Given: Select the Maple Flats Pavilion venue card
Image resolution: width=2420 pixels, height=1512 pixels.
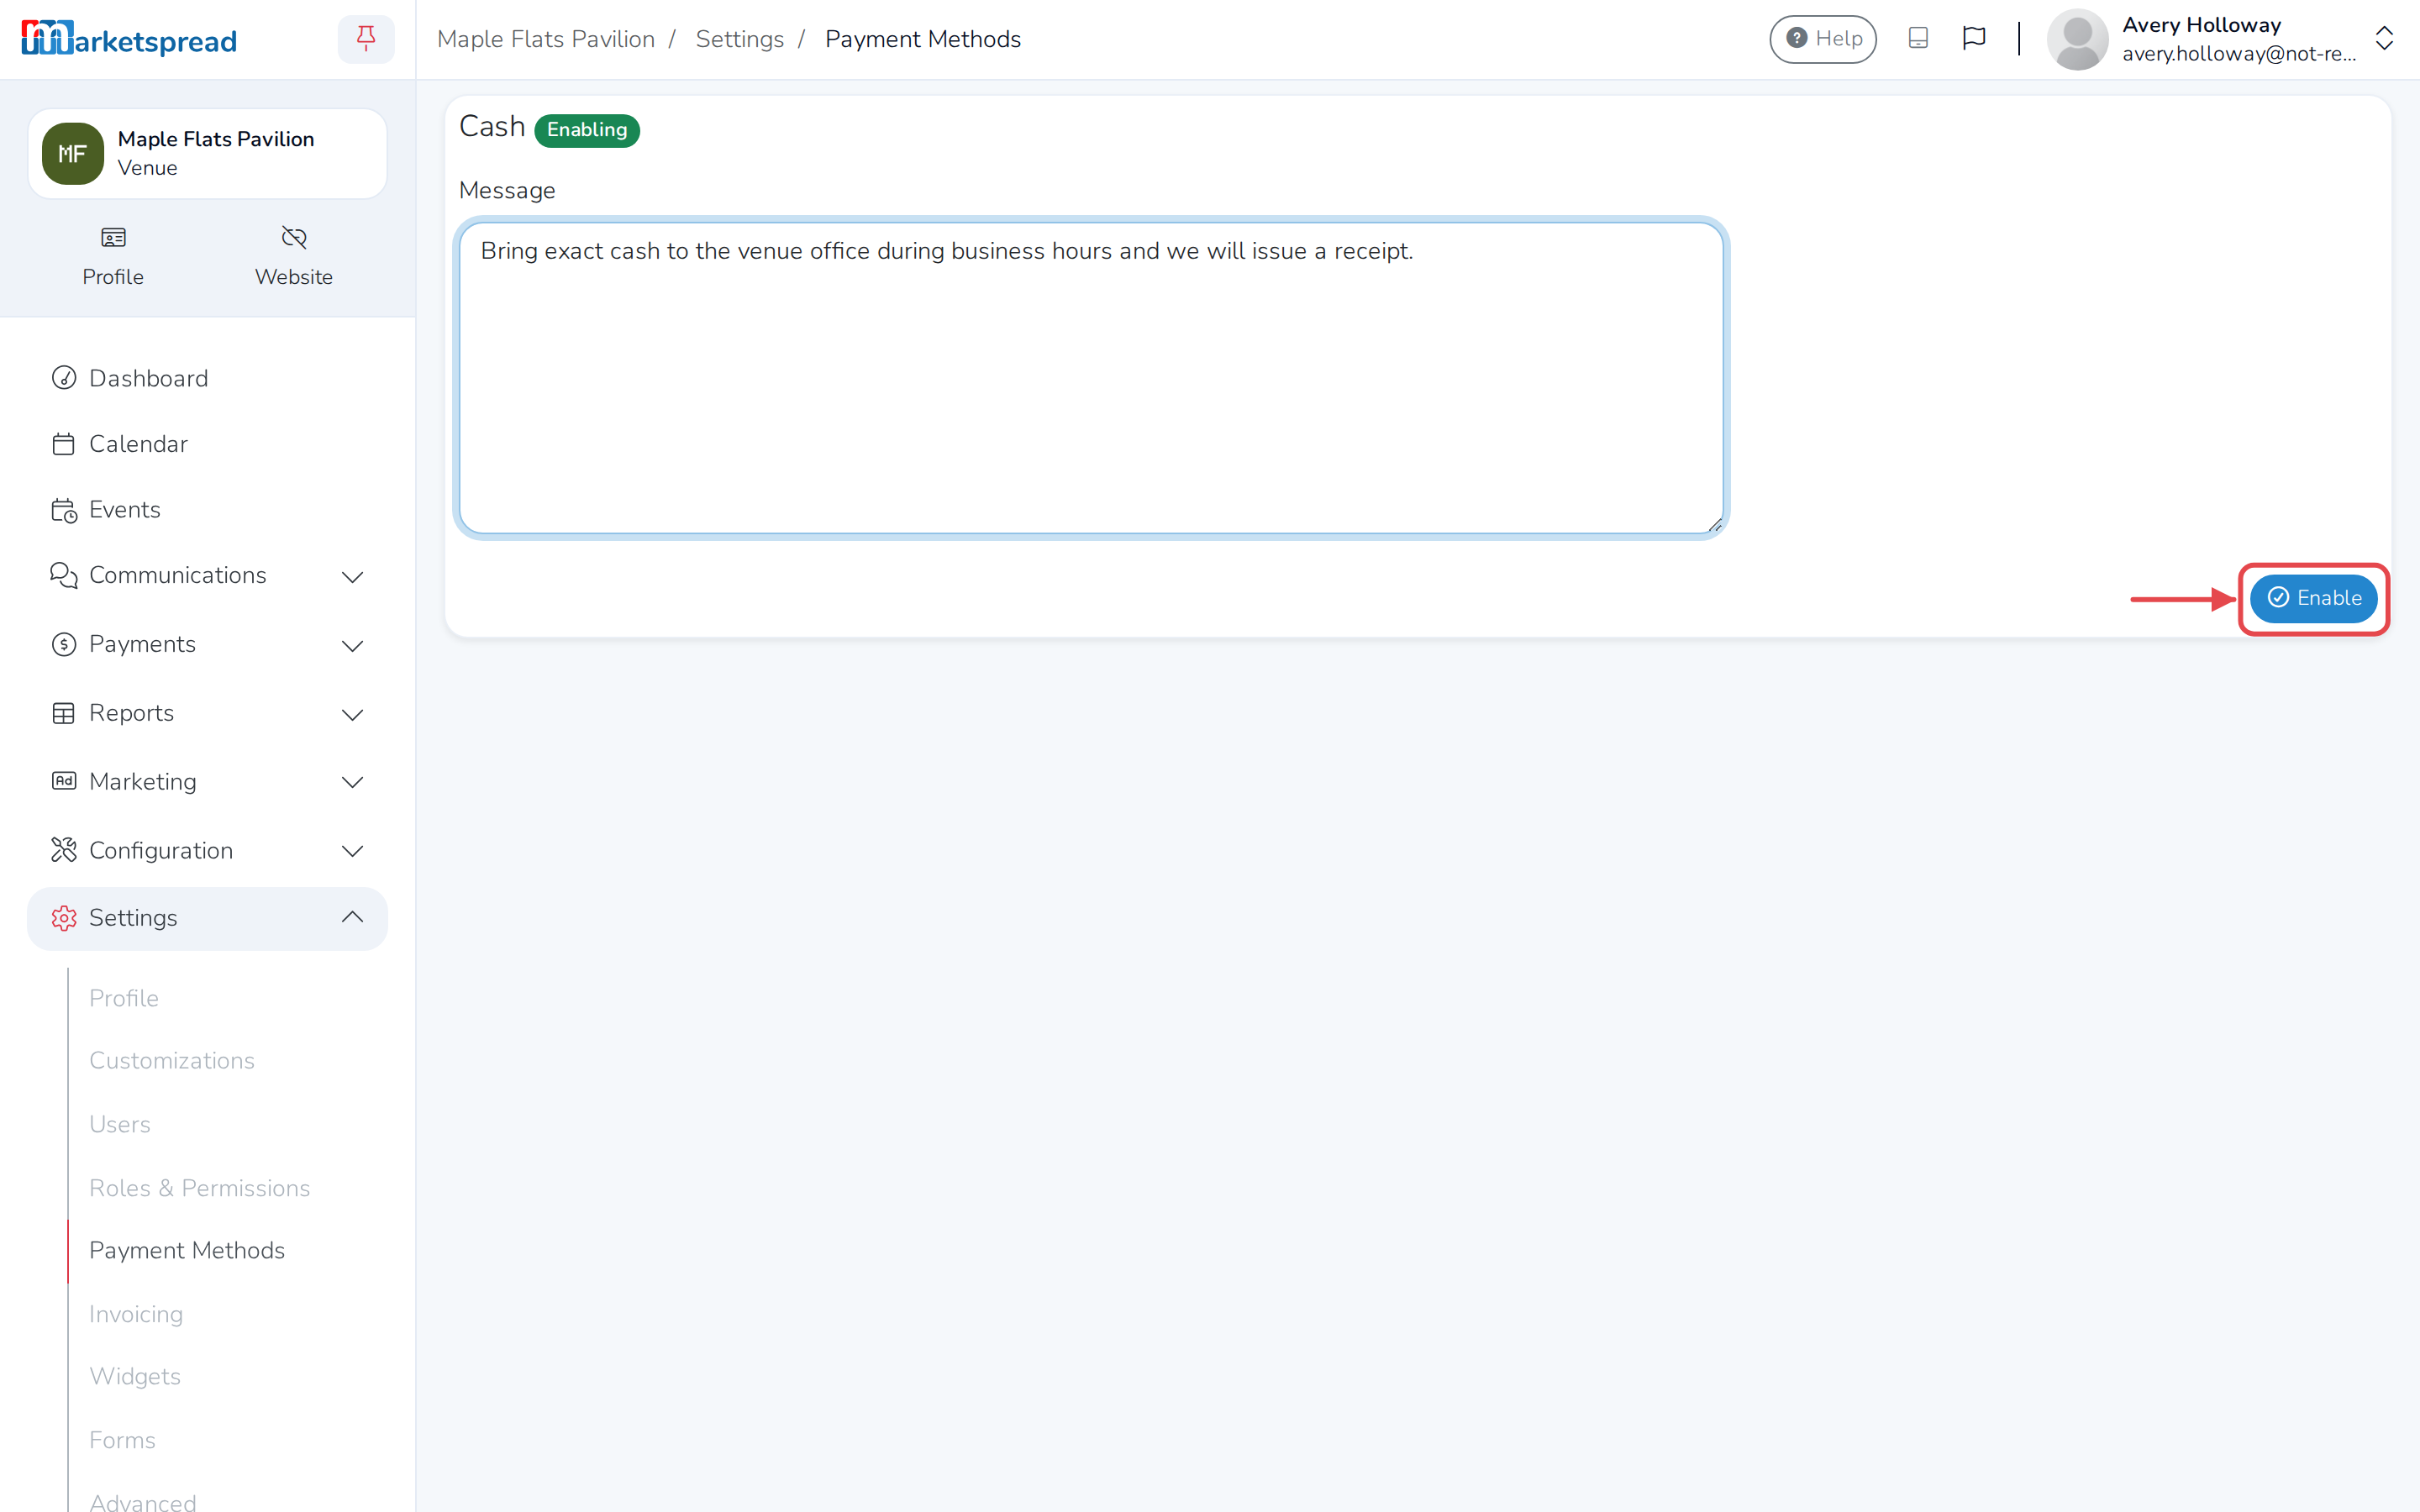Looking at the screenshot, I should click(207, 154).
